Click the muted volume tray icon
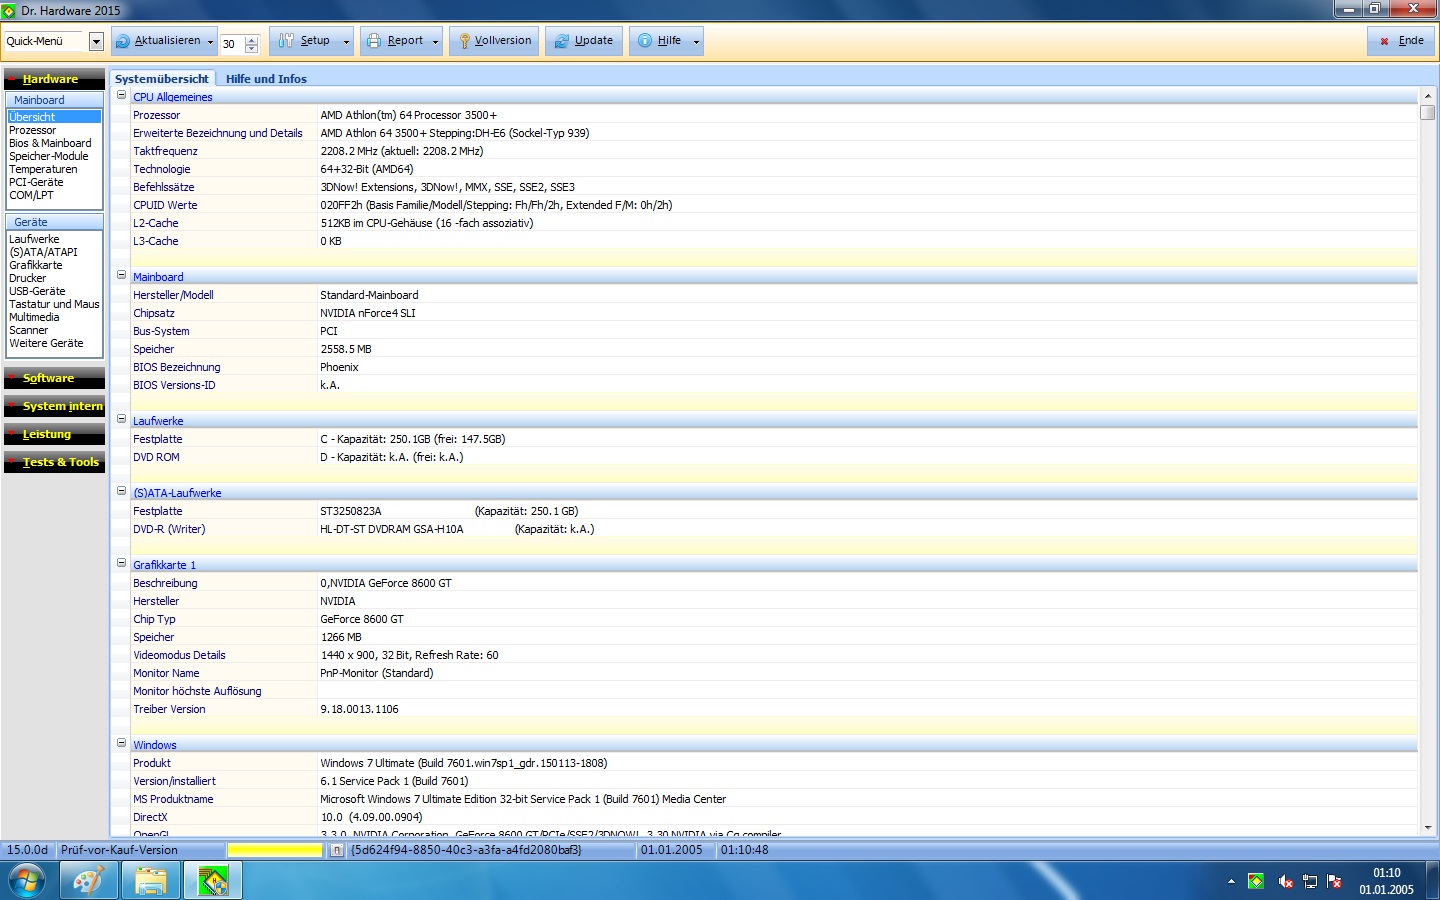The height and width of the screenshot is (900, 1440). (x=1285, y=881)
